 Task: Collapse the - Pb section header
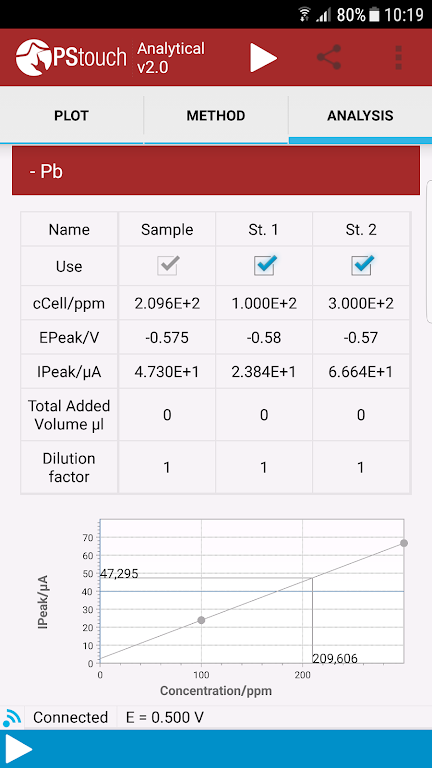(x=216, y=171)
